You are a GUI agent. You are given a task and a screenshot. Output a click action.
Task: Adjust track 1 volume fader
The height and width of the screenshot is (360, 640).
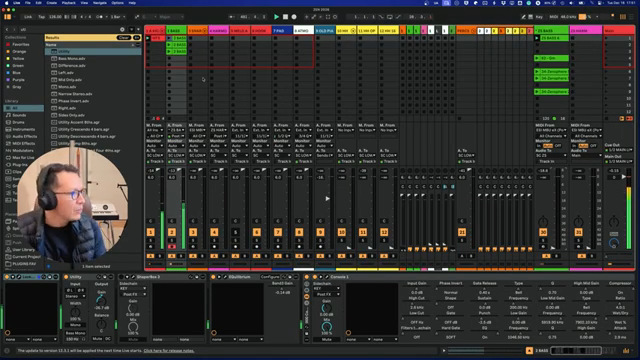click(x=158, y=171)
